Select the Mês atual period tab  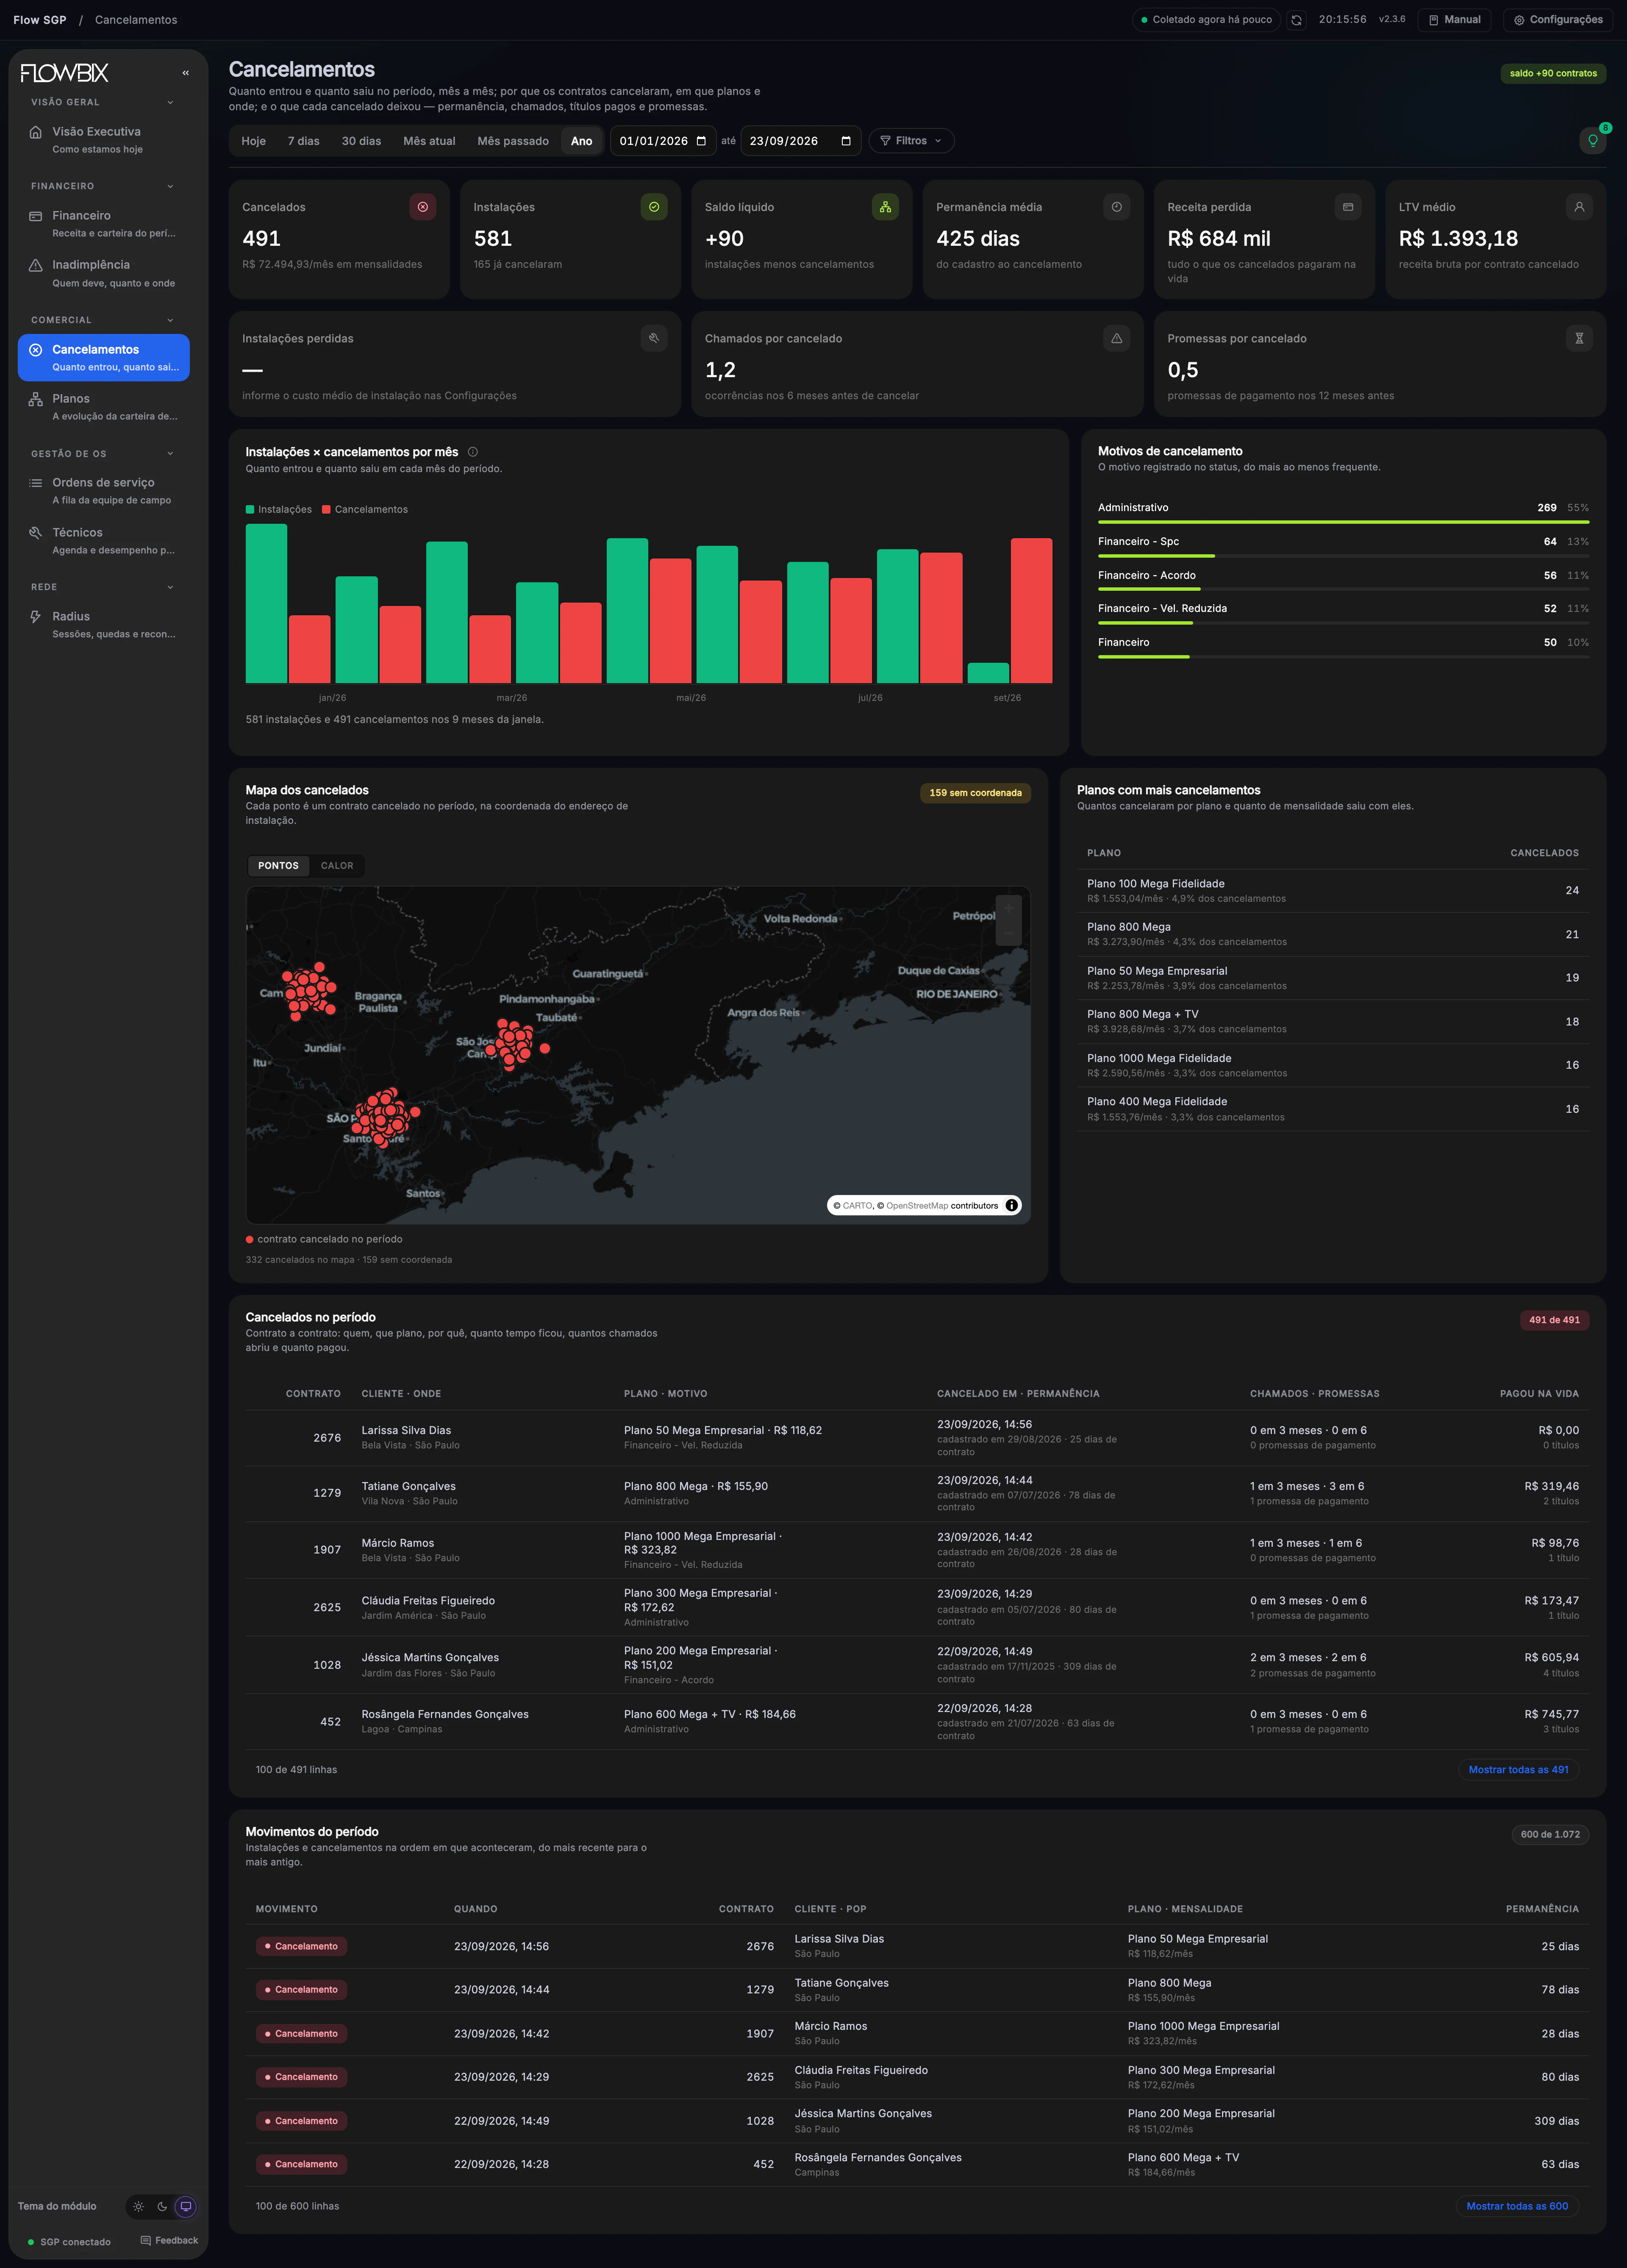click(x=429, y=141)
